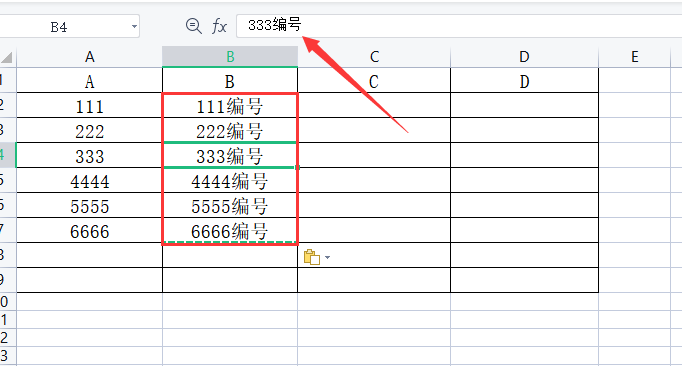Select cell B4 containing 333编号

tap(230, 155)
